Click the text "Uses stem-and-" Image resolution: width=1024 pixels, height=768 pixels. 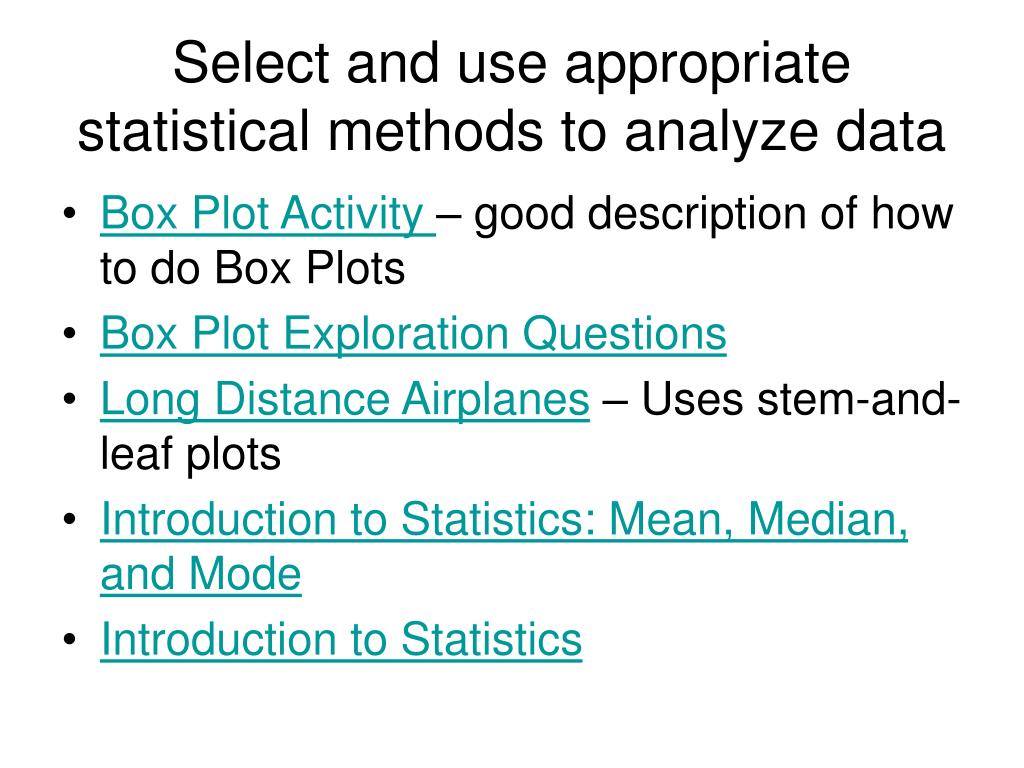coord(801,398)
